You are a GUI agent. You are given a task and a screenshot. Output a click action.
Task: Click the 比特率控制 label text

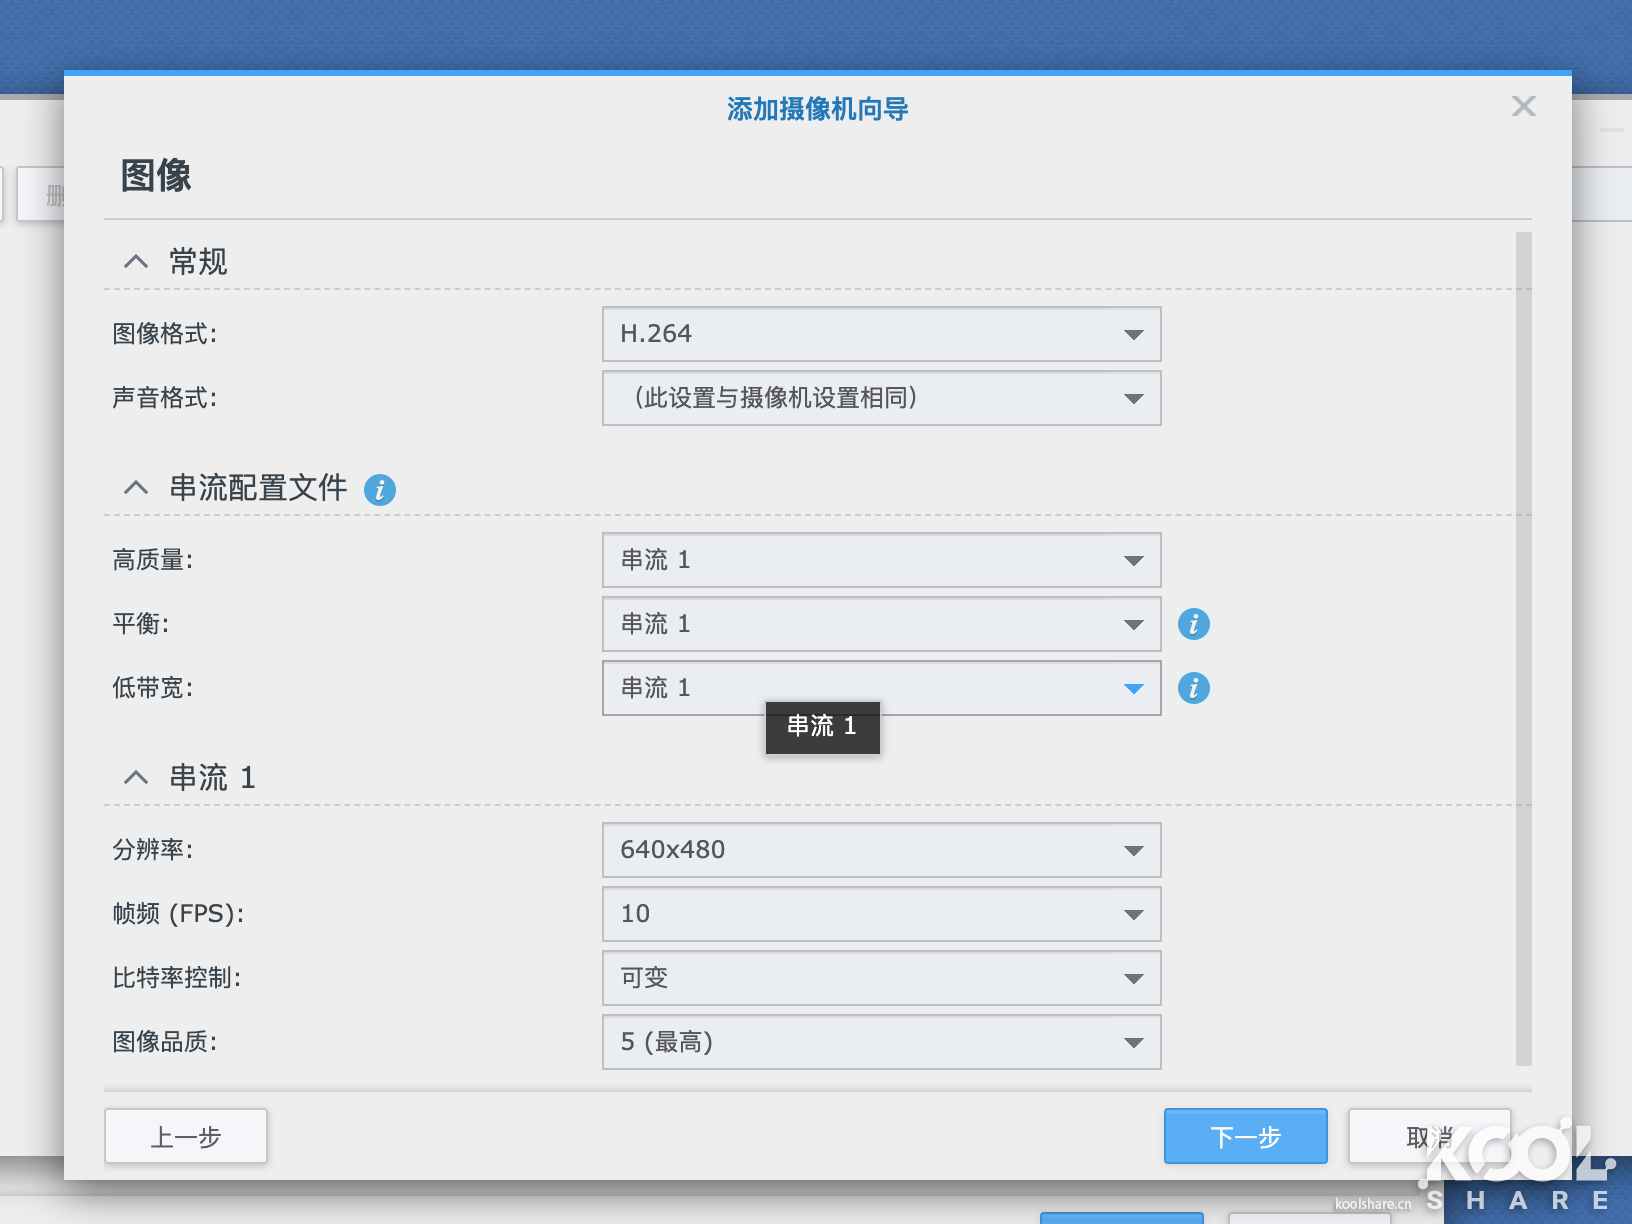[x=176, y=978]
